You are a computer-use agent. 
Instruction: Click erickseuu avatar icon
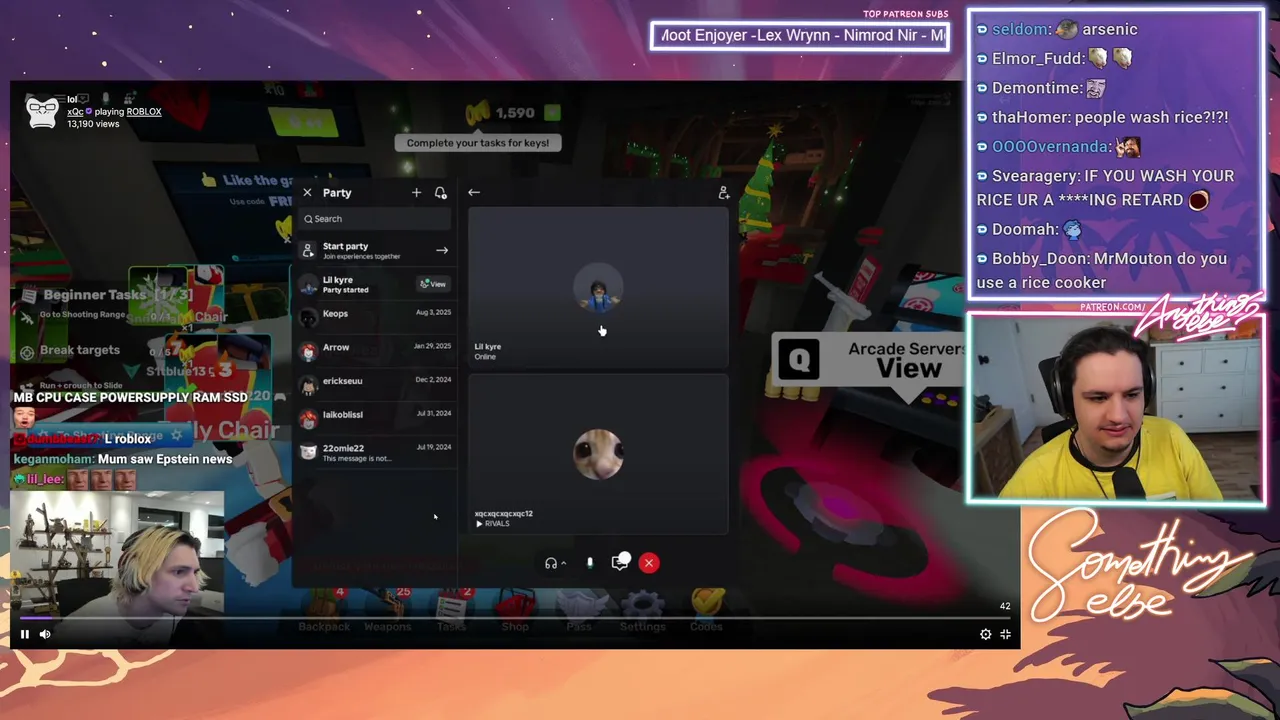pyautogui.click(x=308, y=385)
